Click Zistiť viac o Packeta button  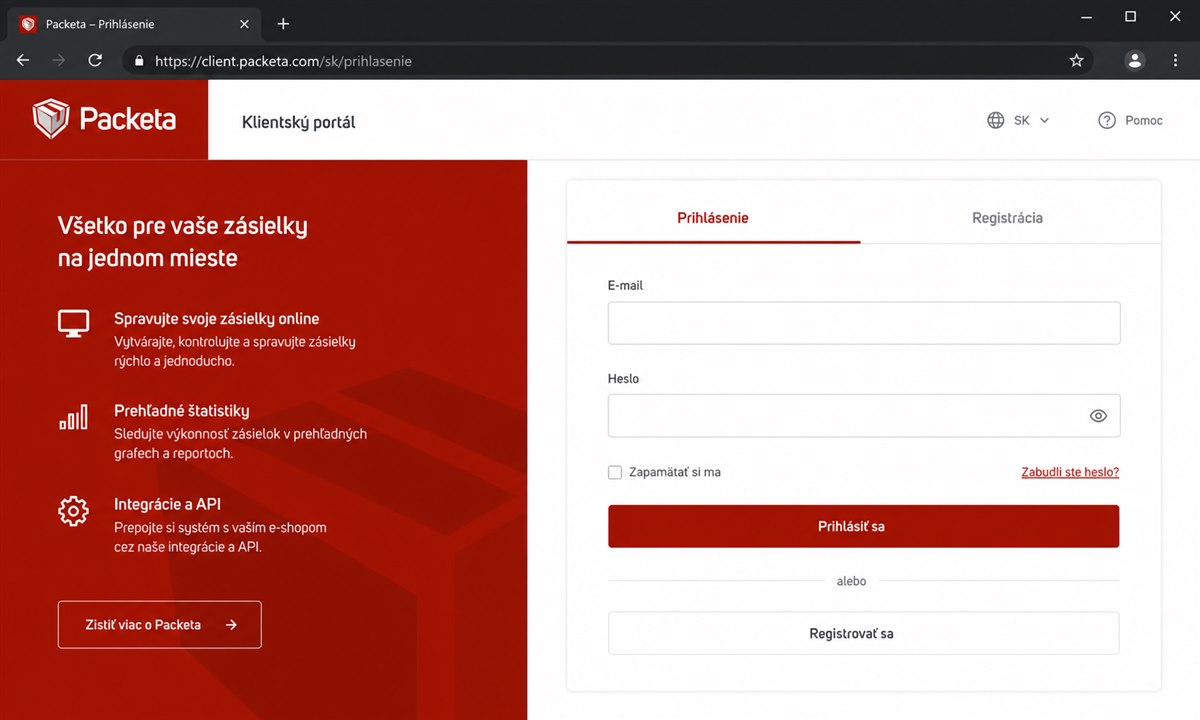pyautogui.click(x=159, y=625)
